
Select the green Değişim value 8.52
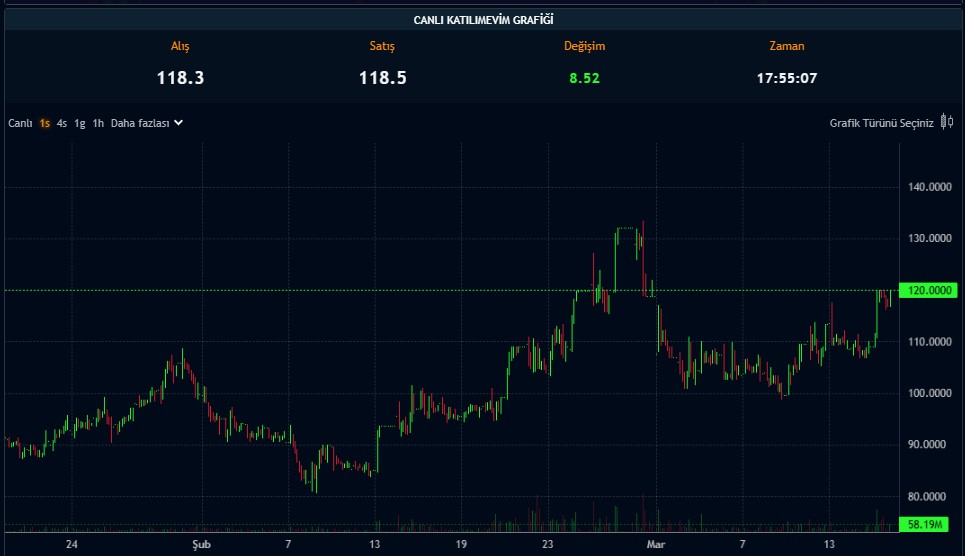point(584,77)
